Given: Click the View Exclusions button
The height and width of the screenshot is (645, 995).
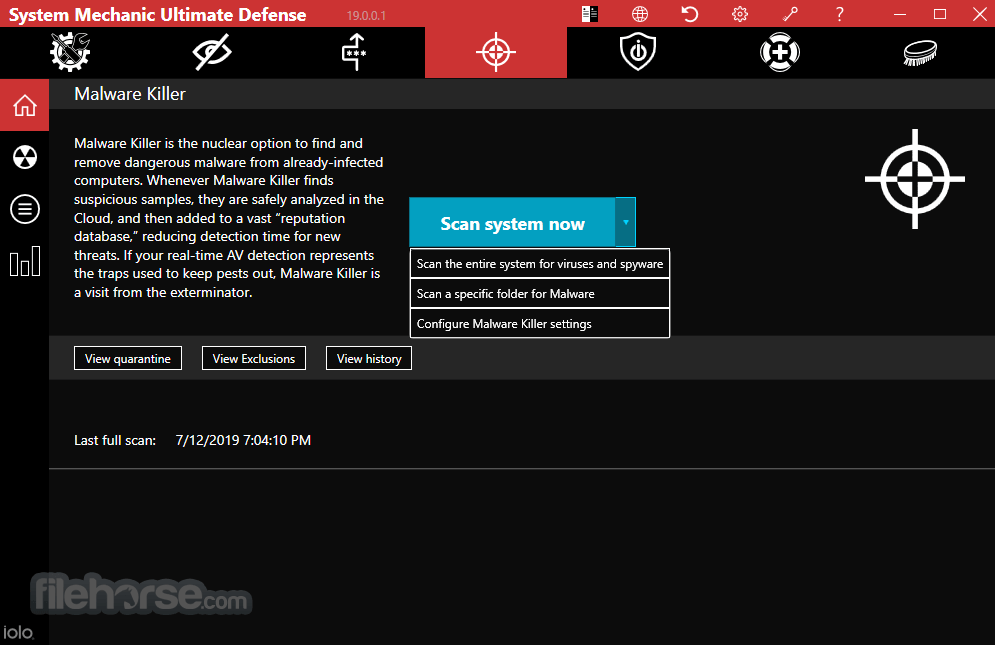Looking at the screenshot, I should click(254, 358).
